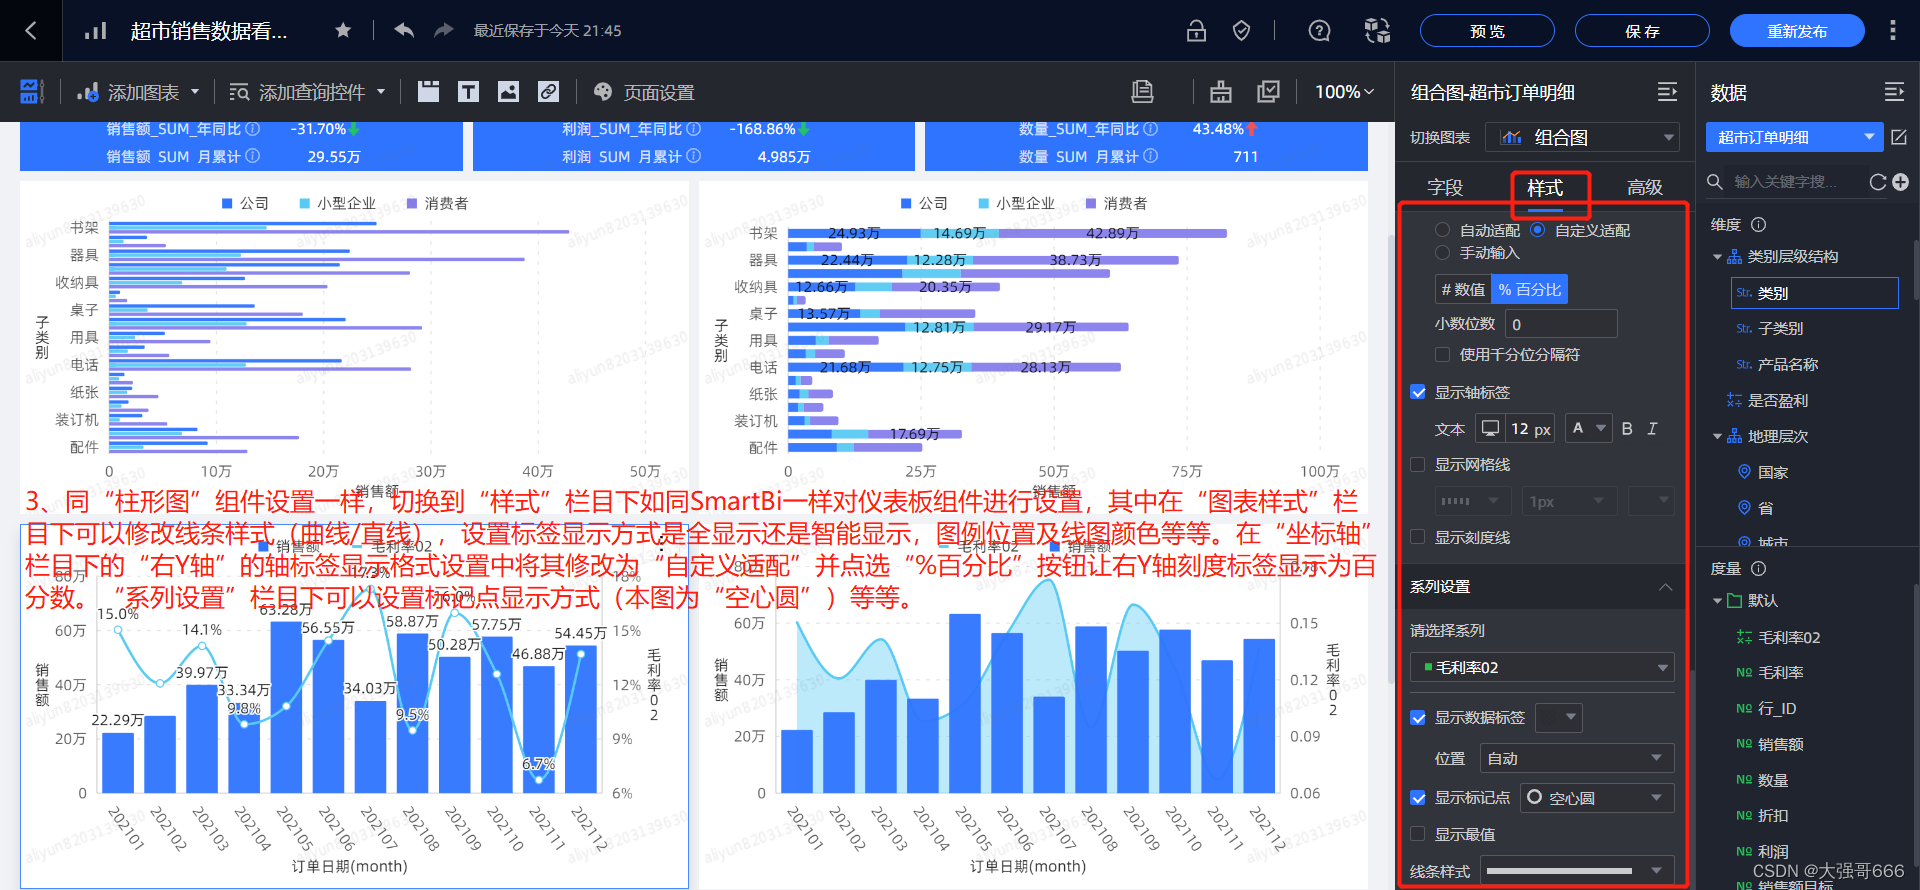Insert an image component
Viewport: 1920px width, 890px height.
(508, 92)
